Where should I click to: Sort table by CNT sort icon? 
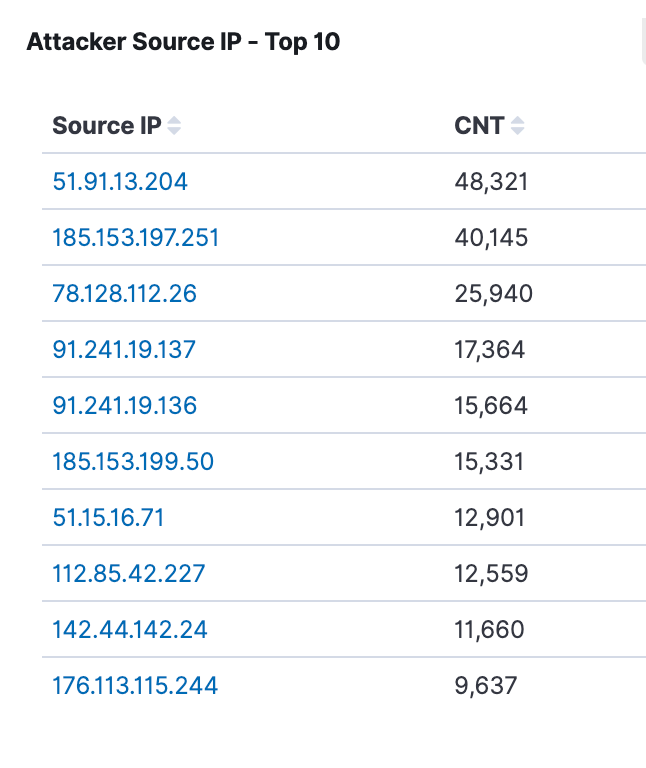(x=517, y=126)
